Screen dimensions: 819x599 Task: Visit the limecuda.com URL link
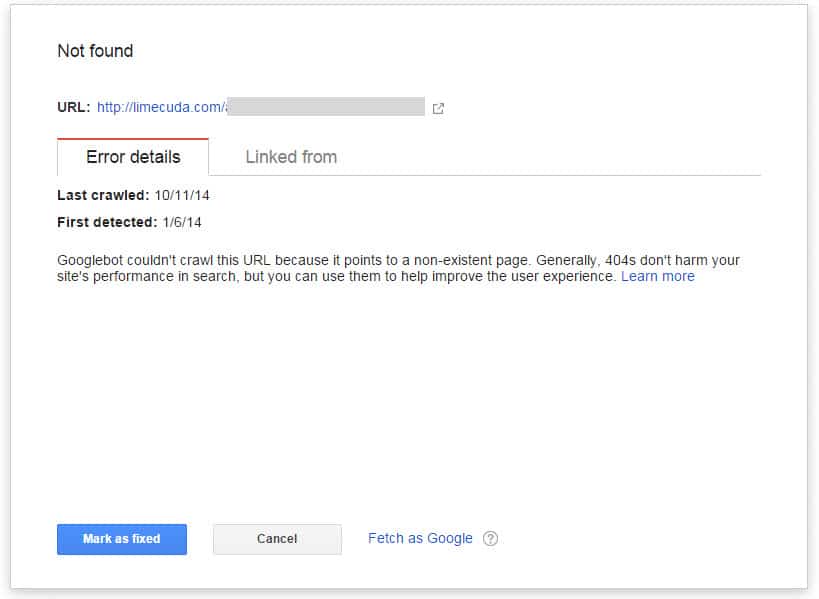(x=161, y=107)
